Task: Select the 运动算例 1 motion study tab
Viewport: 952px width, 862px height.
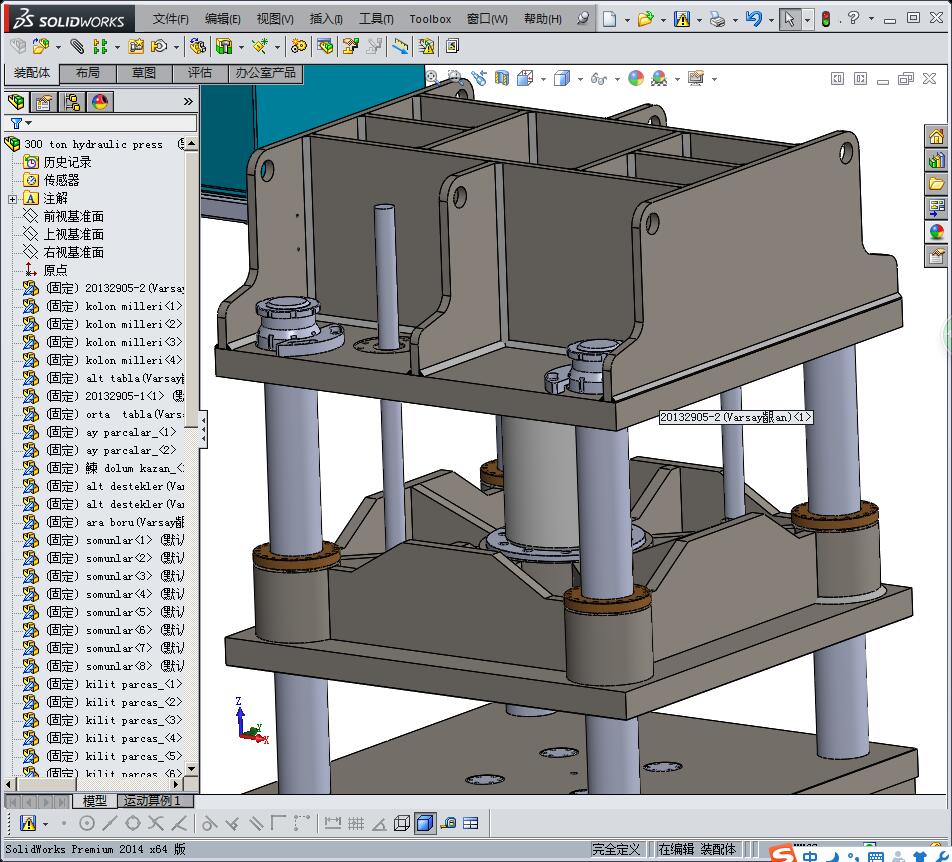Action: pos(152,801)
